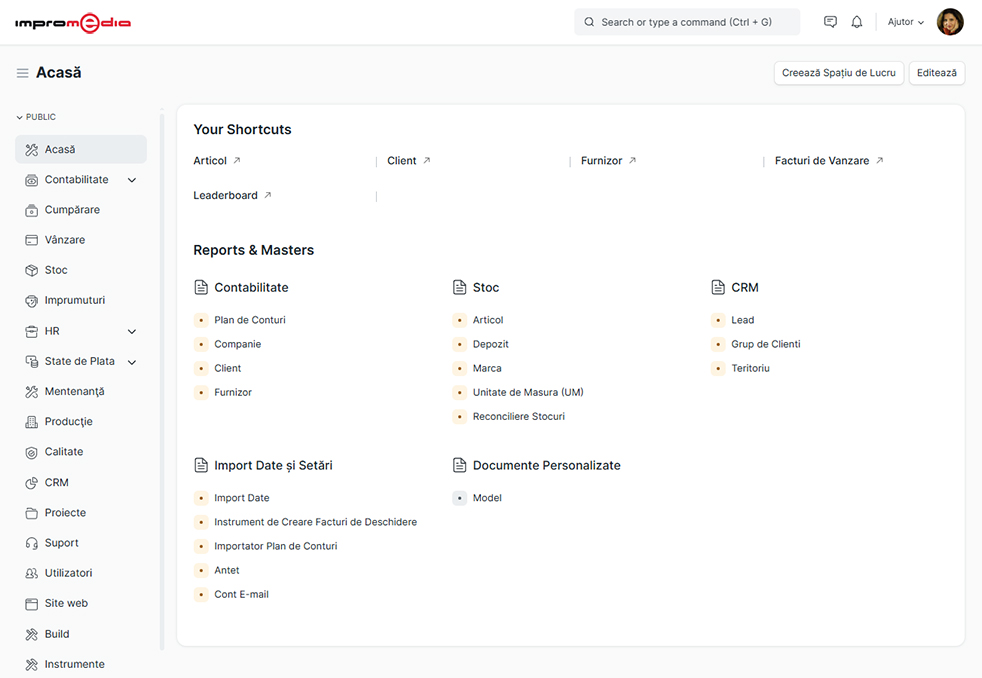The width and height of the screenshot is (982, 678).
Task: Select the Stoc icon in the sidebar
Action: click(30, 270)
